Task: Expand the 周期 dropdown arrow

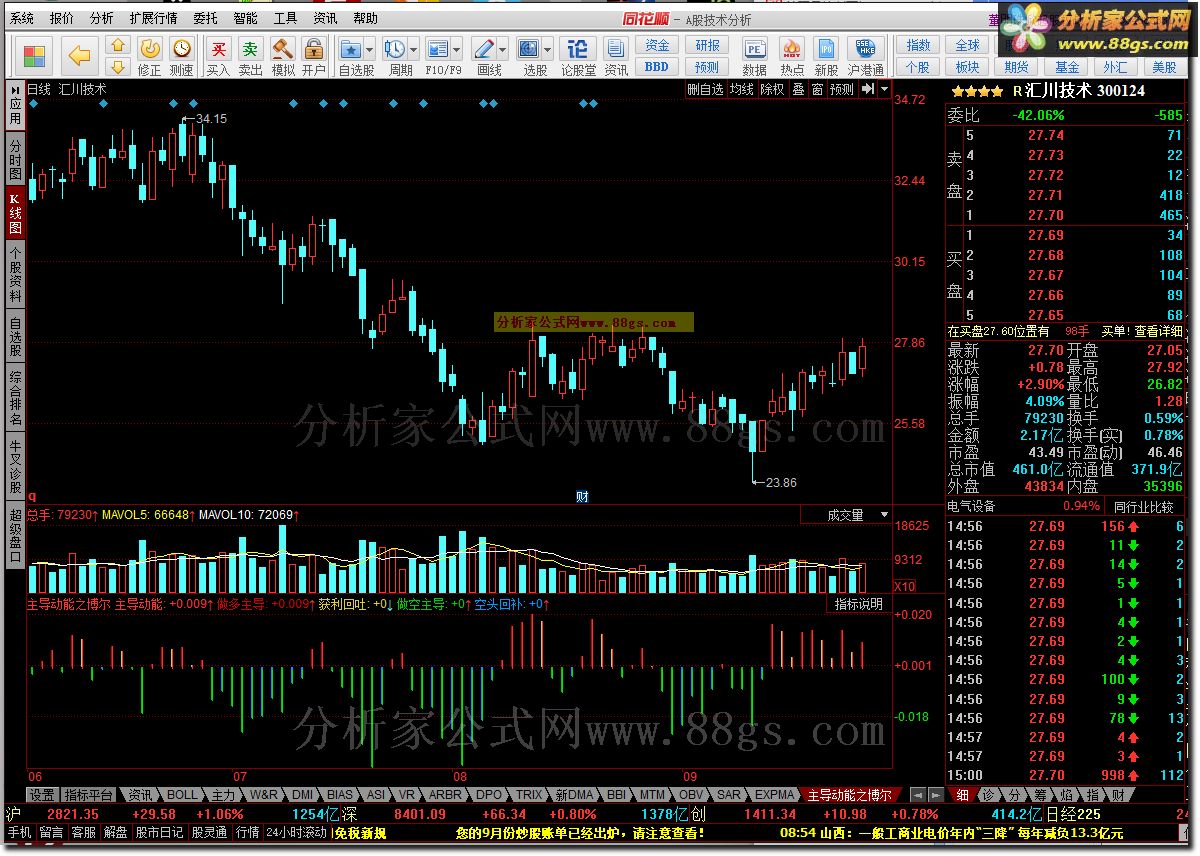Action: (x=412, y=48)
